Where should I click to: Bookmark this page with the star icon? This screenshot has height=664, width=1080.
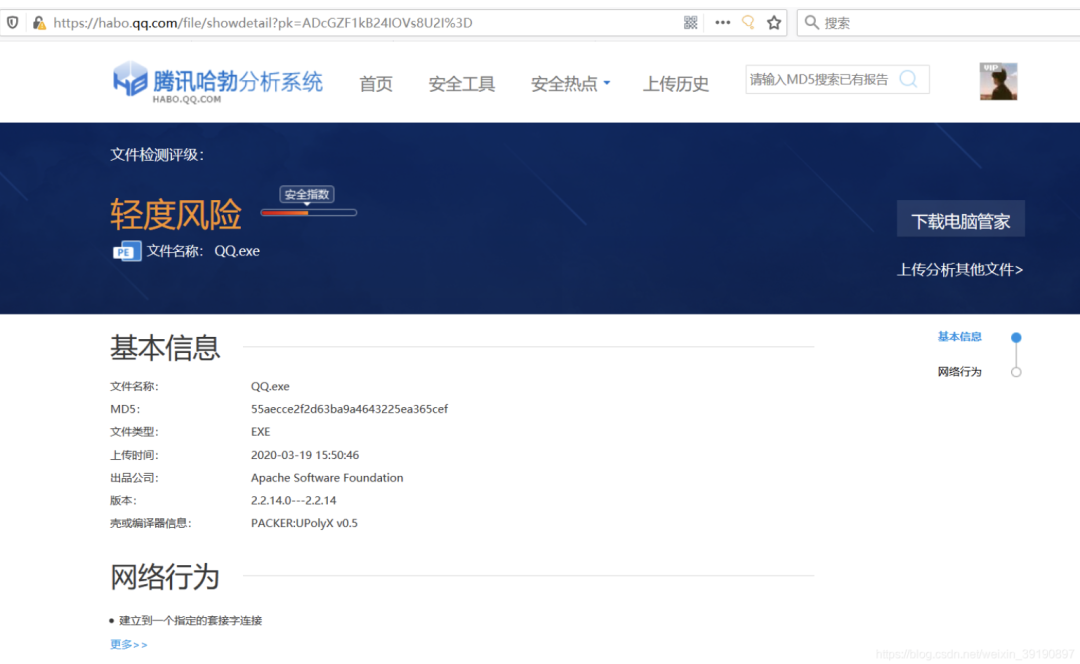click(x=774, y=23)
